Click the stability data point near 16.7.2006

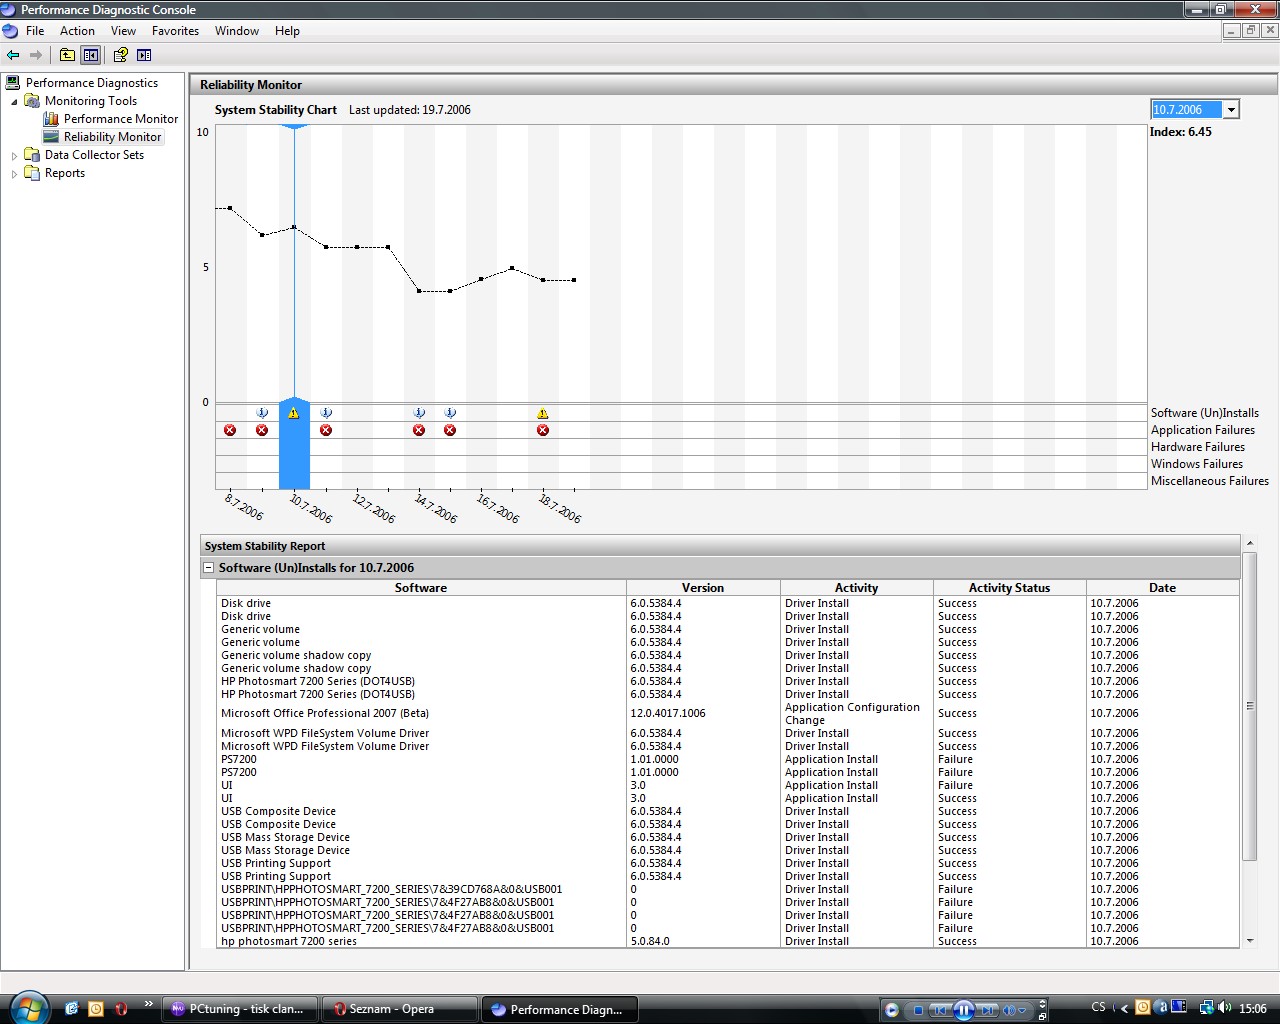pyautogui.click(x=481, y=279)
